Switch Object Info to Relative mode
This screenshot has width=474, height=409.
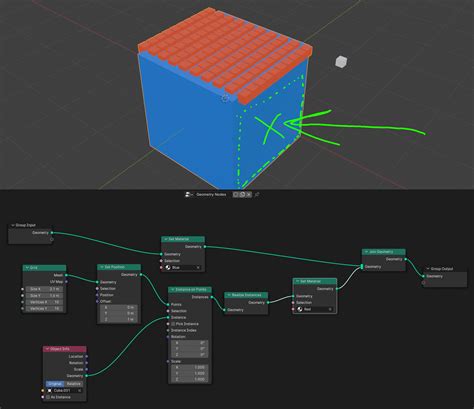click(73, 384)
